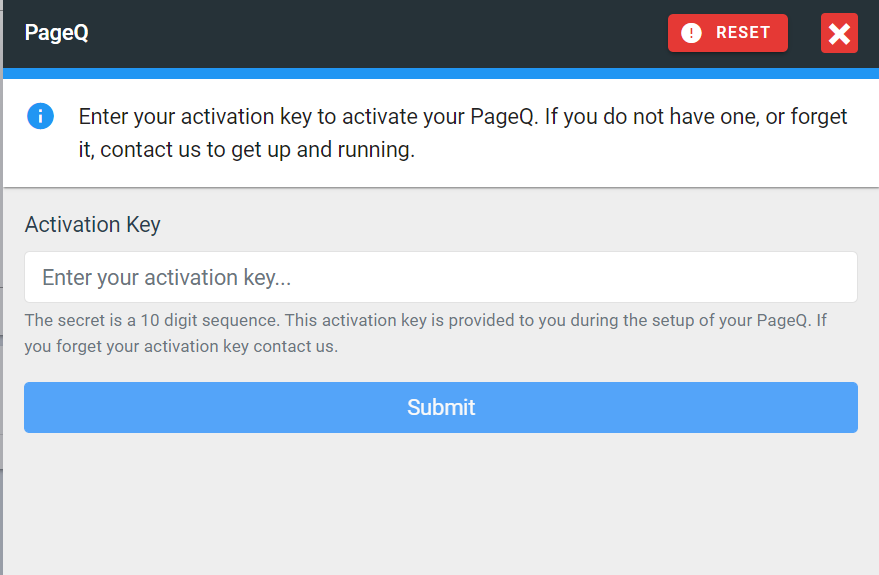Click the Submit label text

[441, 407]
